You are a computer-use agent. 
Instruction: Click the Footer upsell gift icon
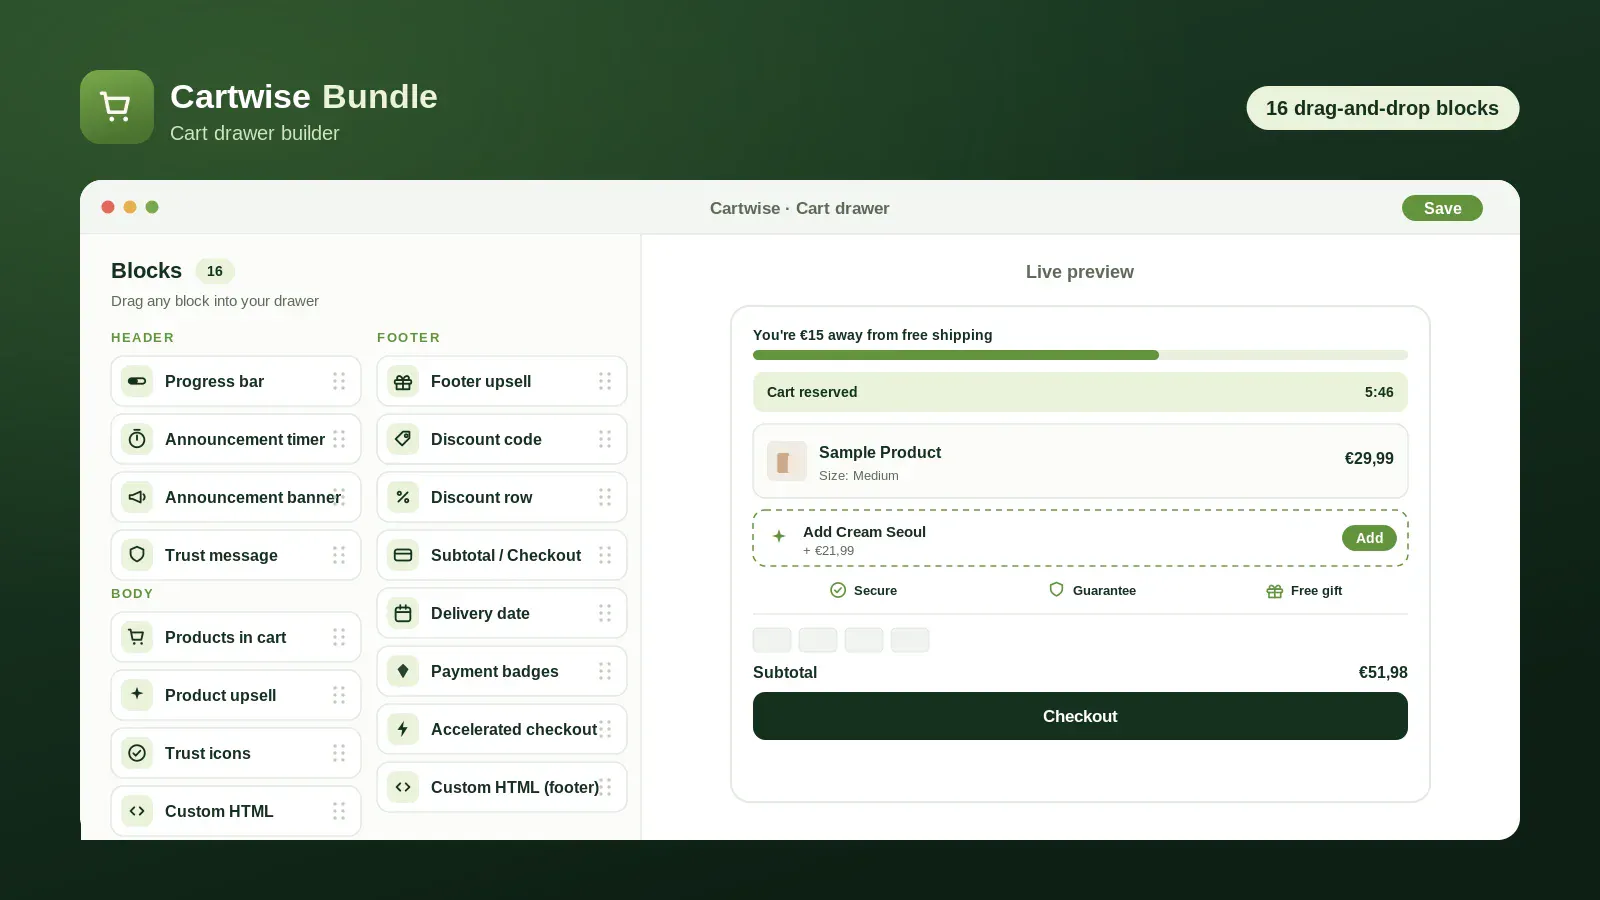pyautogui.click(x=403, y=381)
